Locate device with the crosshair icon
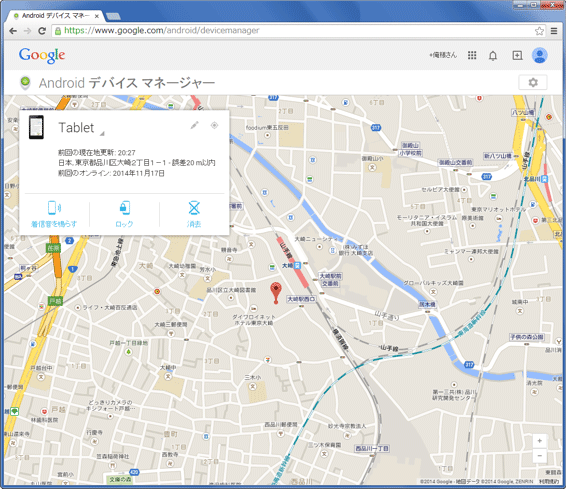Image resolution: width=566 pixels, height=489 pixels. (x=214, y=125)
